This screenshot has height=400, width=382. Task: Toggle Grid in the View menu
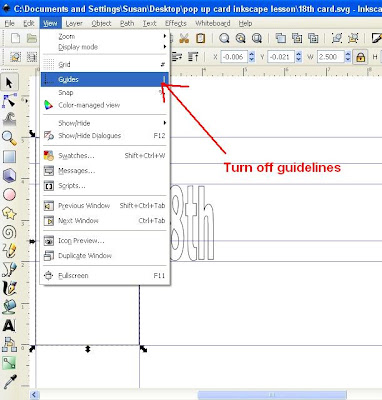[x=105, y=64]
